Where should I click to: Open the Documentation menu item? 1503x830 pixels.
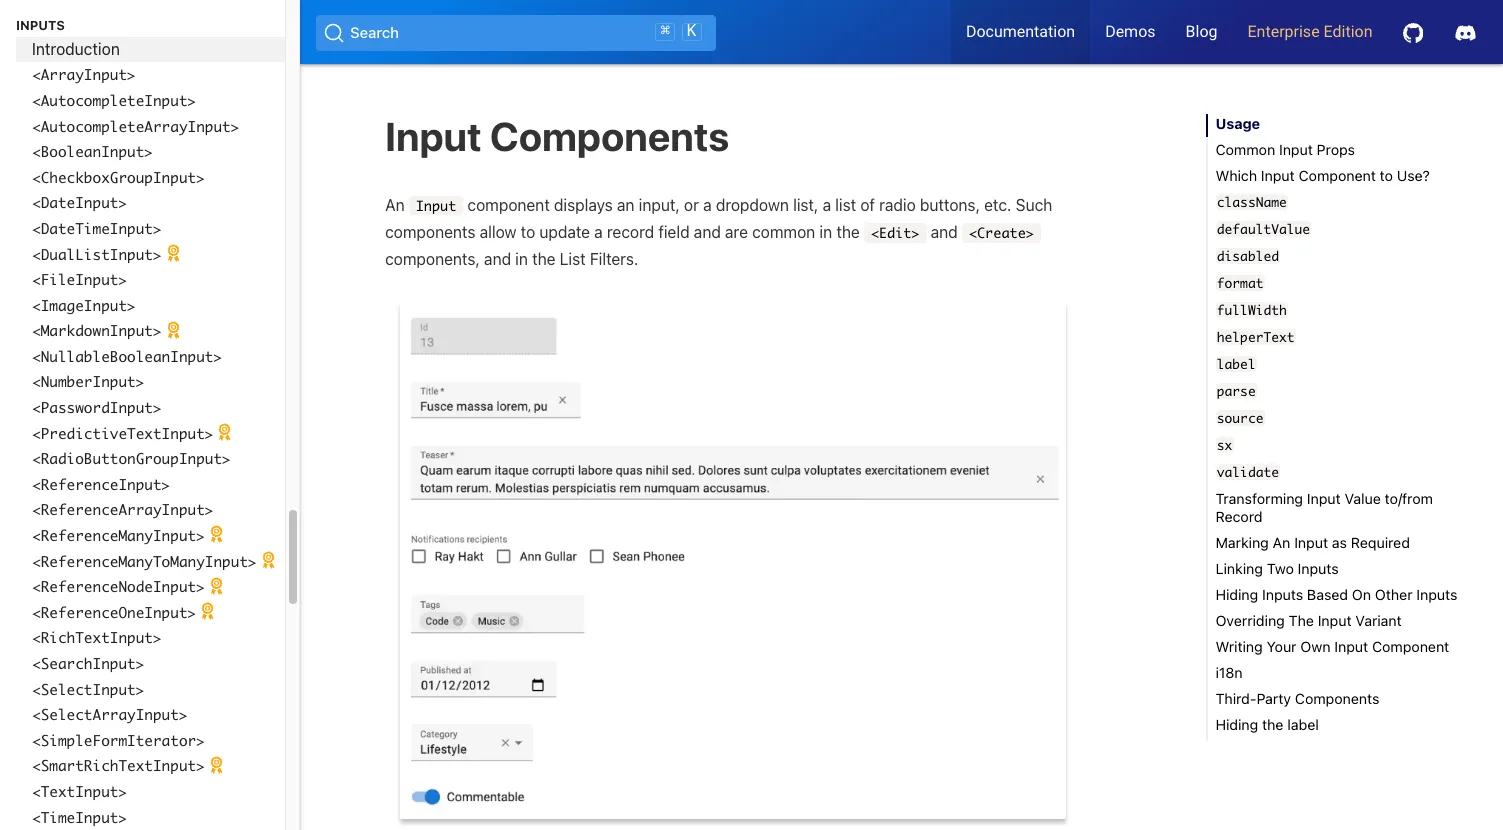1019,31
